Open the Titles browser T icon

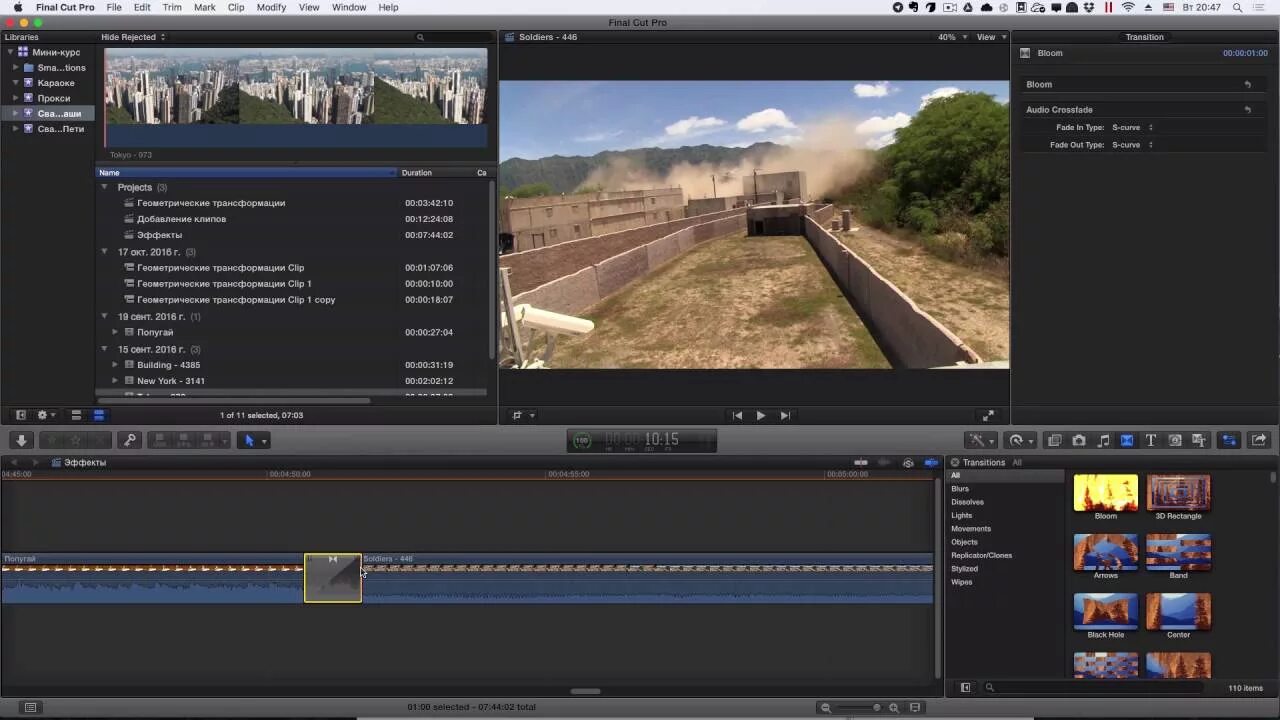click(1151, 440)
